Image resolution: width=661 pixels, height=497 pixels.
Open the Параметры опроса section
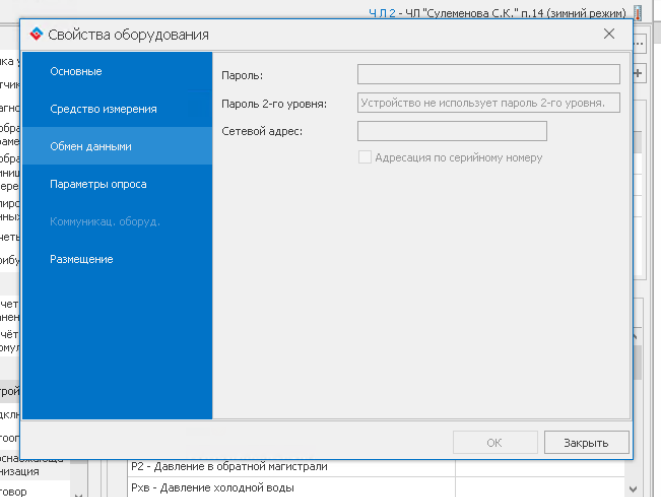(117, 184)
